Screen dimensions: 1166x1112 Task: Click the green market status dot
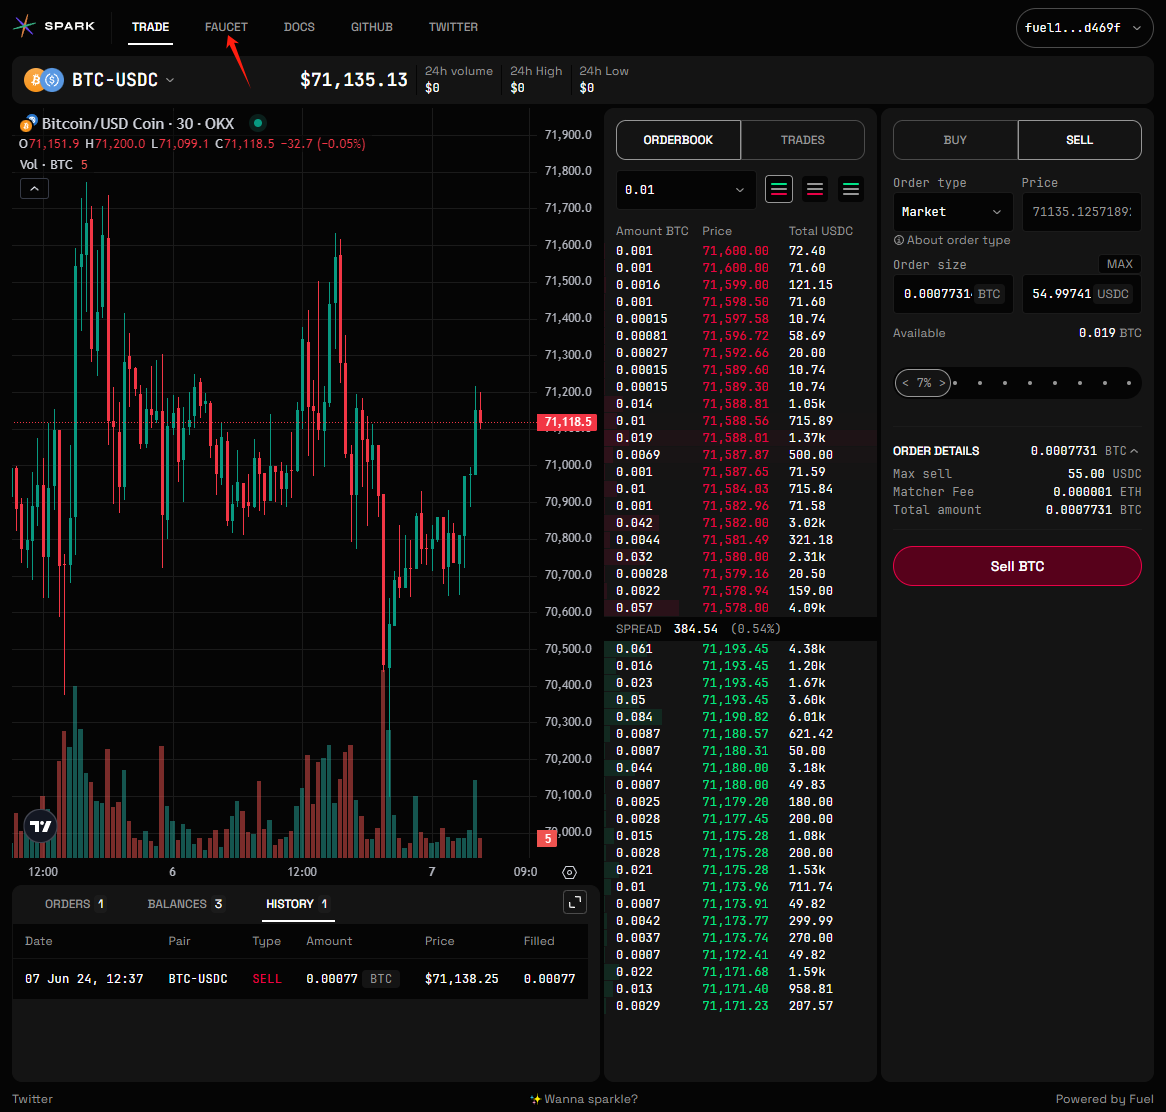(x=258, y=123)
